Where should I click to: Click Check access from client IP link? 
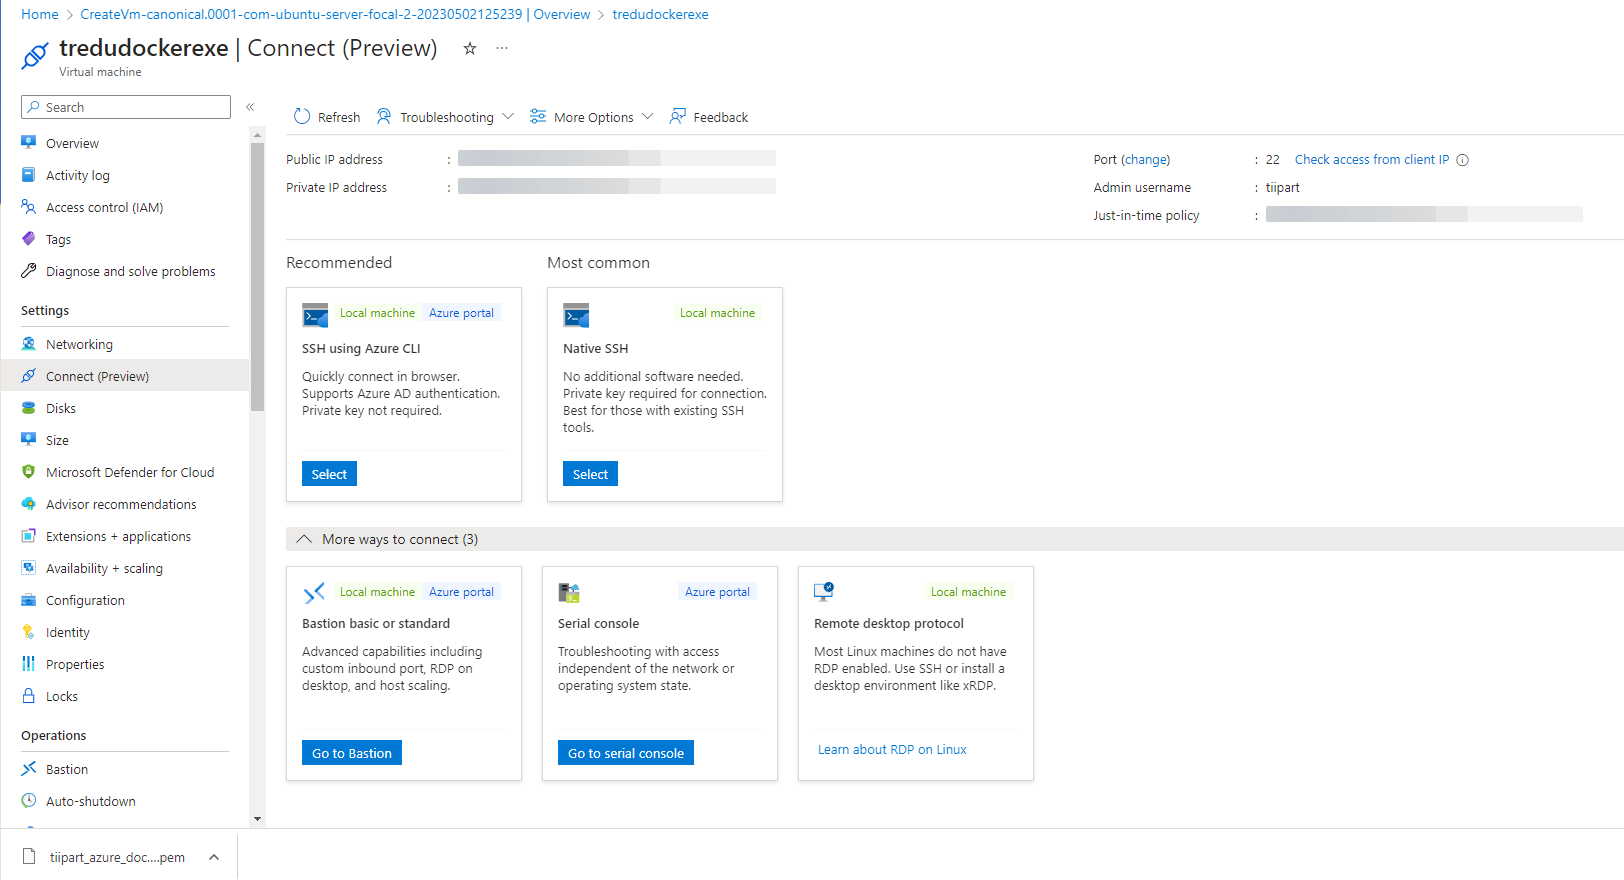tap(1372, 160)
